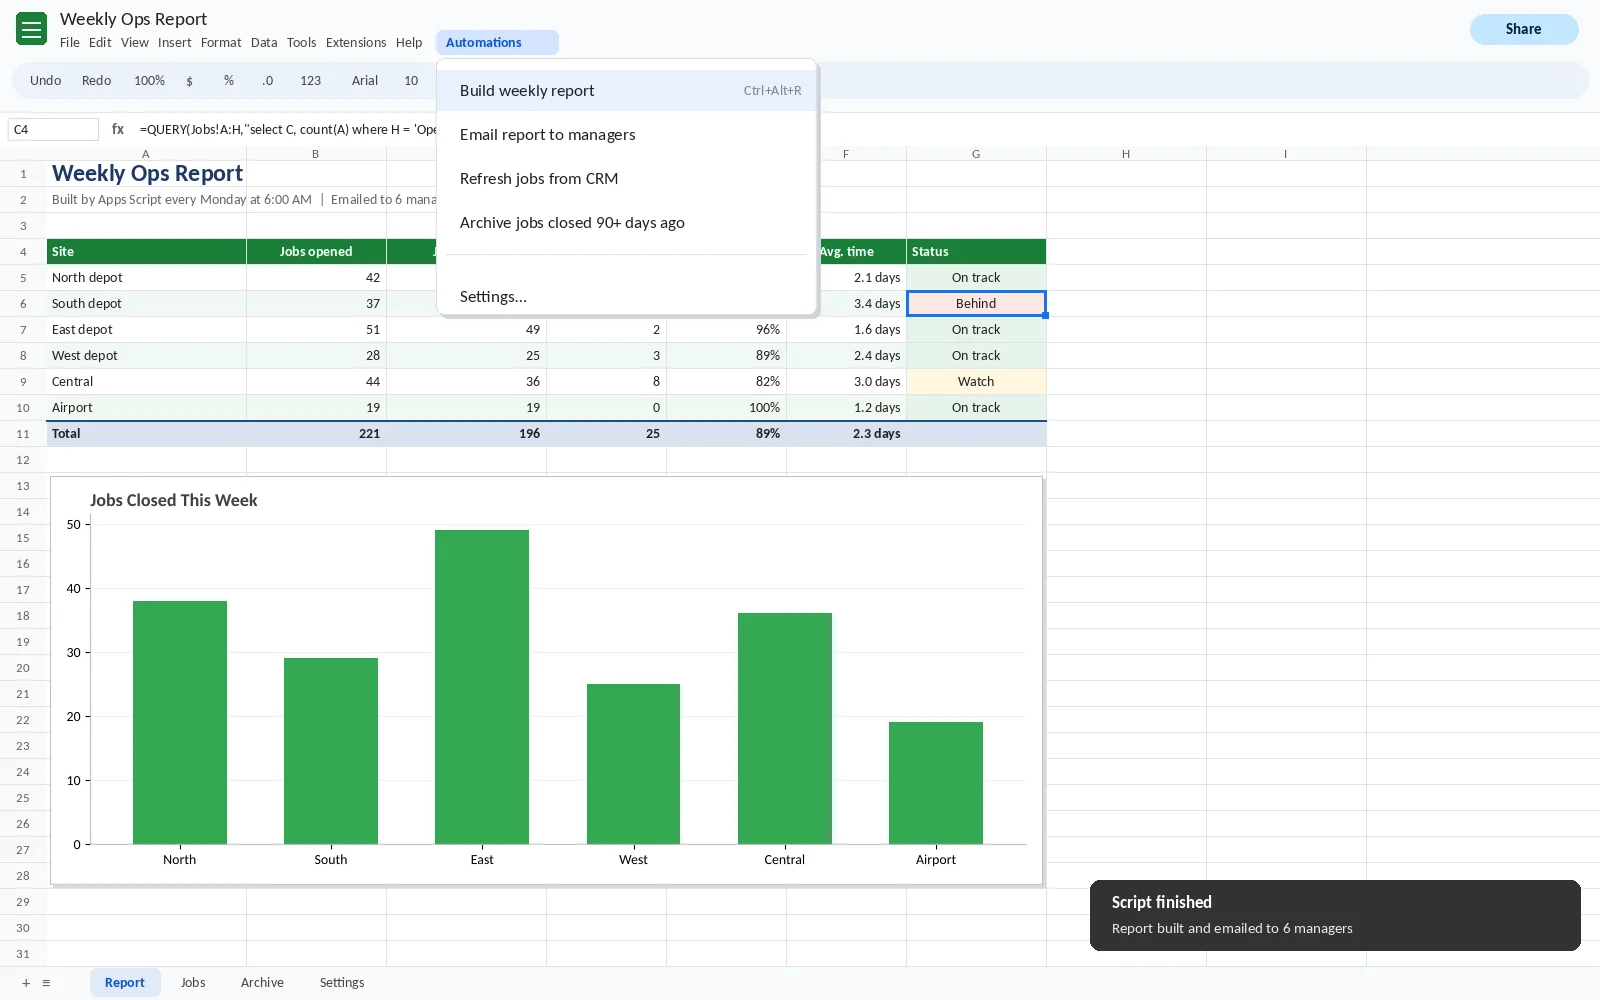Click the Name box showing C4
Screen dimensions: 1600x1000
tap(53, 129)
